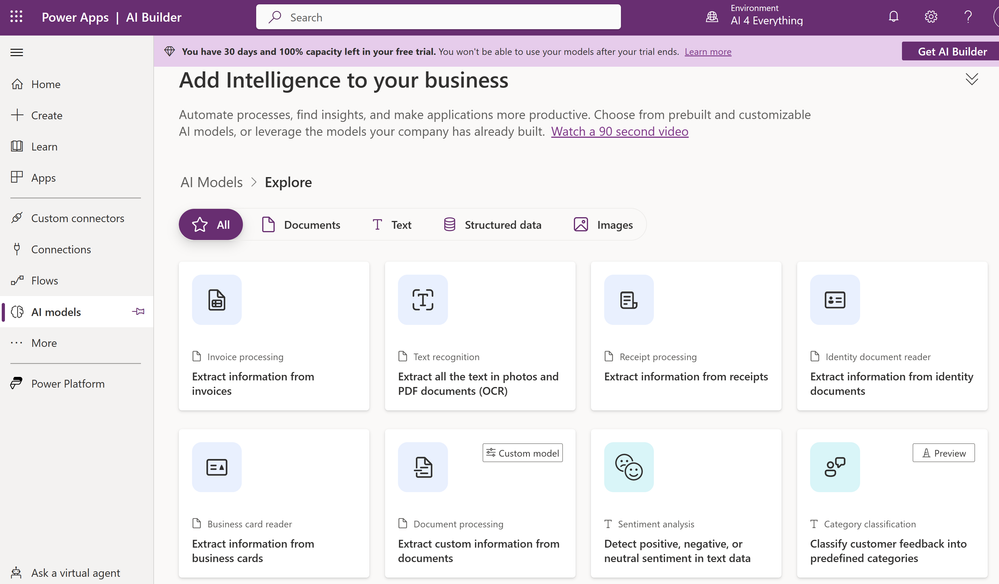Go to AI Models breadcrumb link

tap(212, 182)
